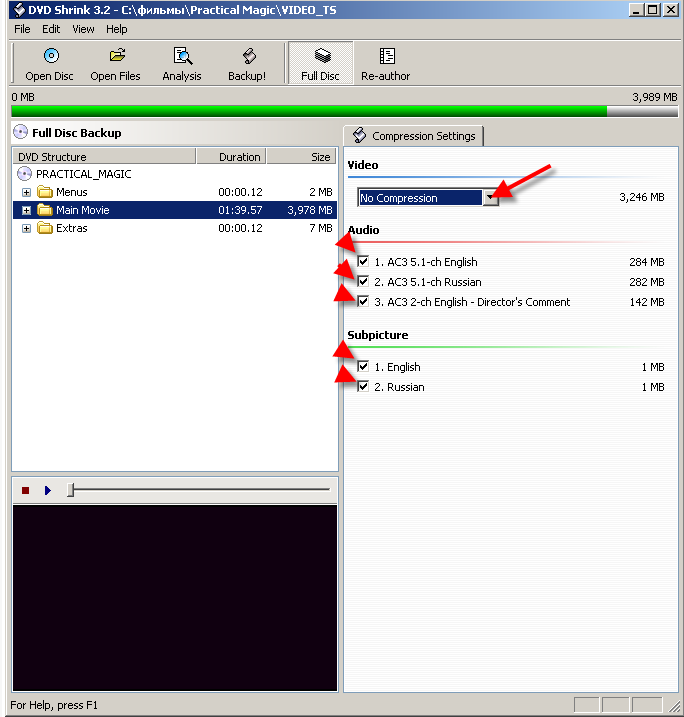Image resolution: width=684 pixels, height=717 pixels.
Task: Play the video preview
Action: pyautogui.click(x=48, y=490)
